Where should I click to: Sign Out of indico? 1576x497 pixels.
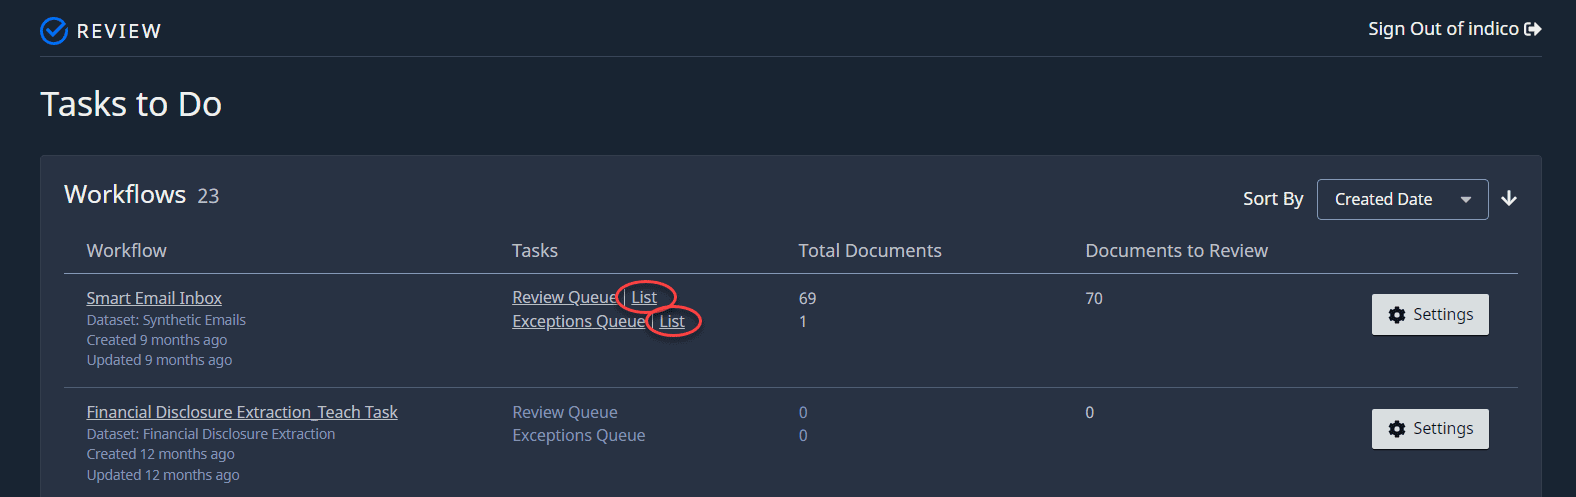(x=1442, y=29)
